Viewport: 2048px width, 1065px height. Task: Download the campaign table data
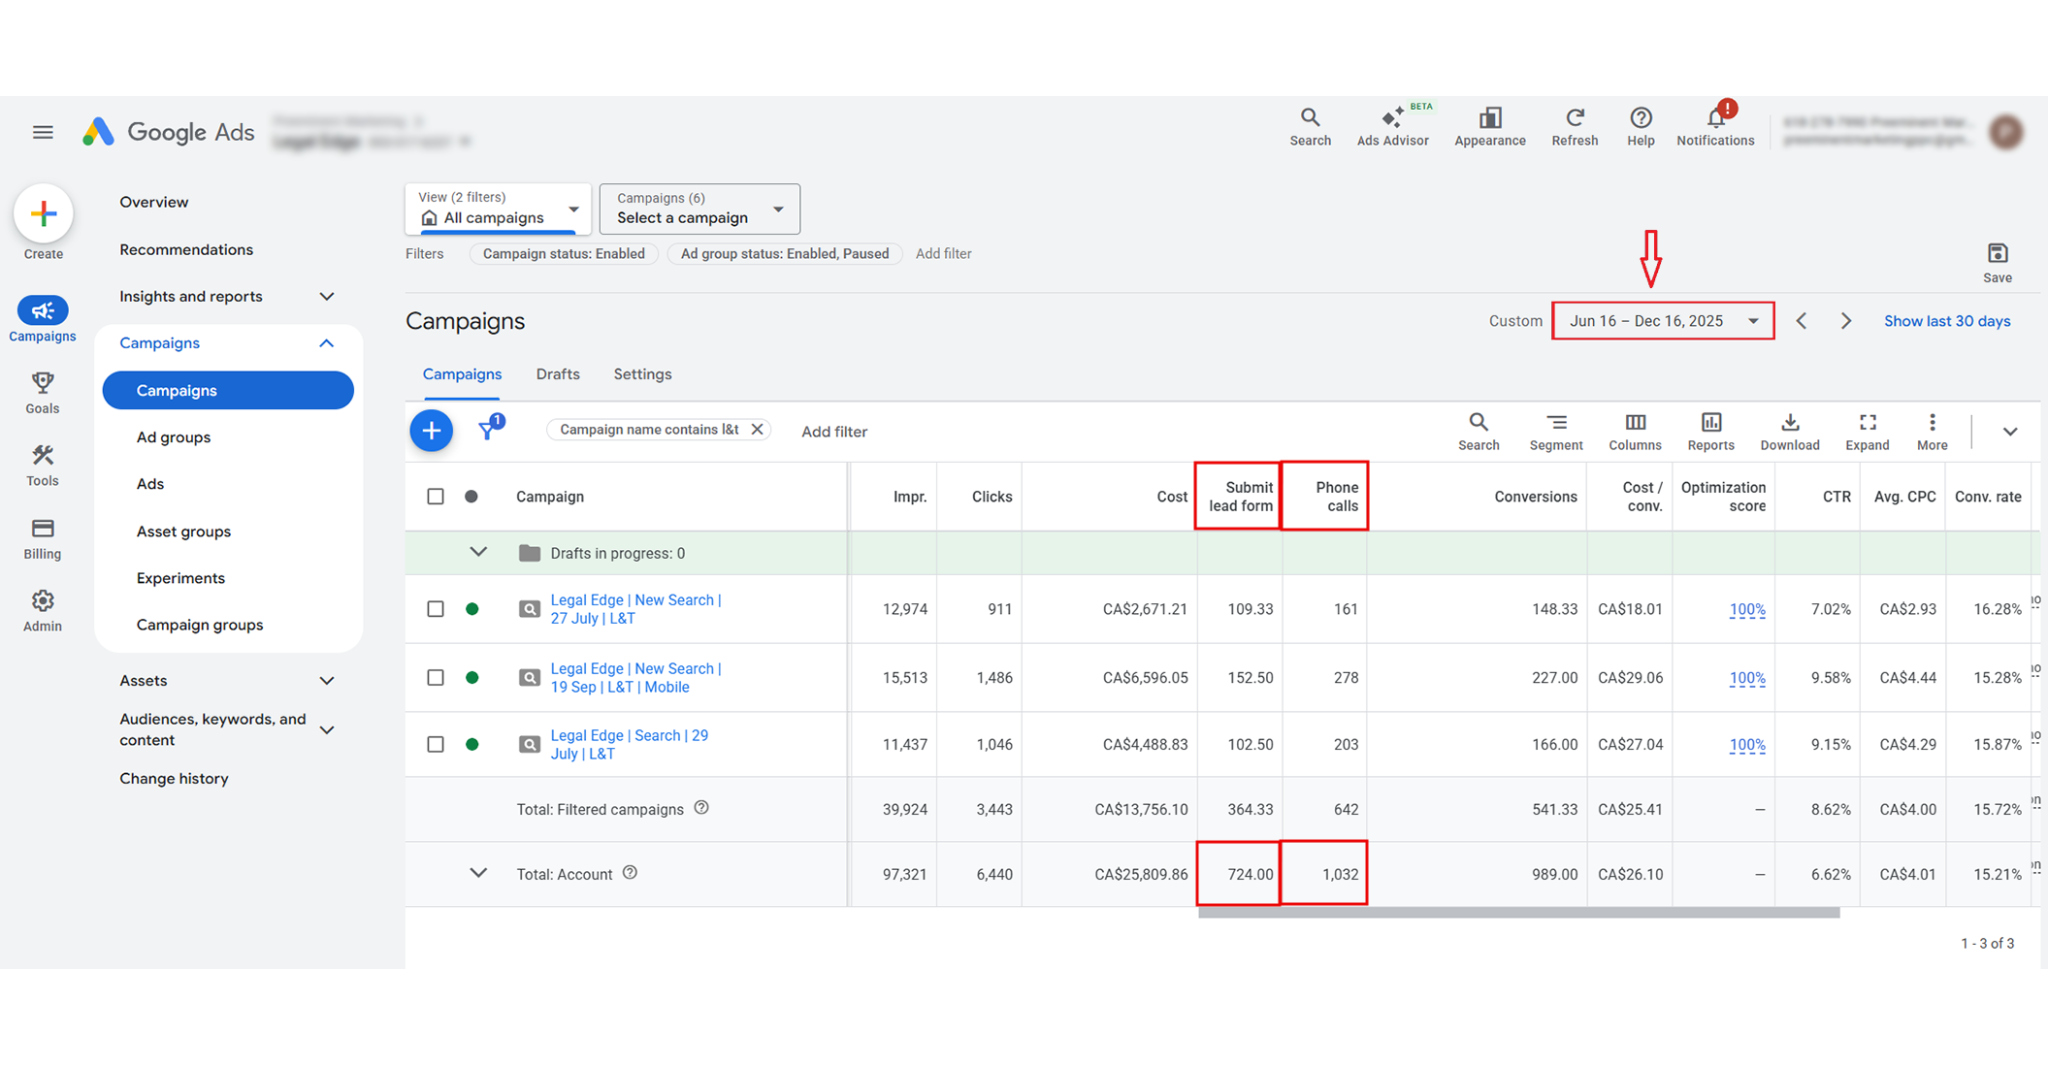(x=1789, y=431)
